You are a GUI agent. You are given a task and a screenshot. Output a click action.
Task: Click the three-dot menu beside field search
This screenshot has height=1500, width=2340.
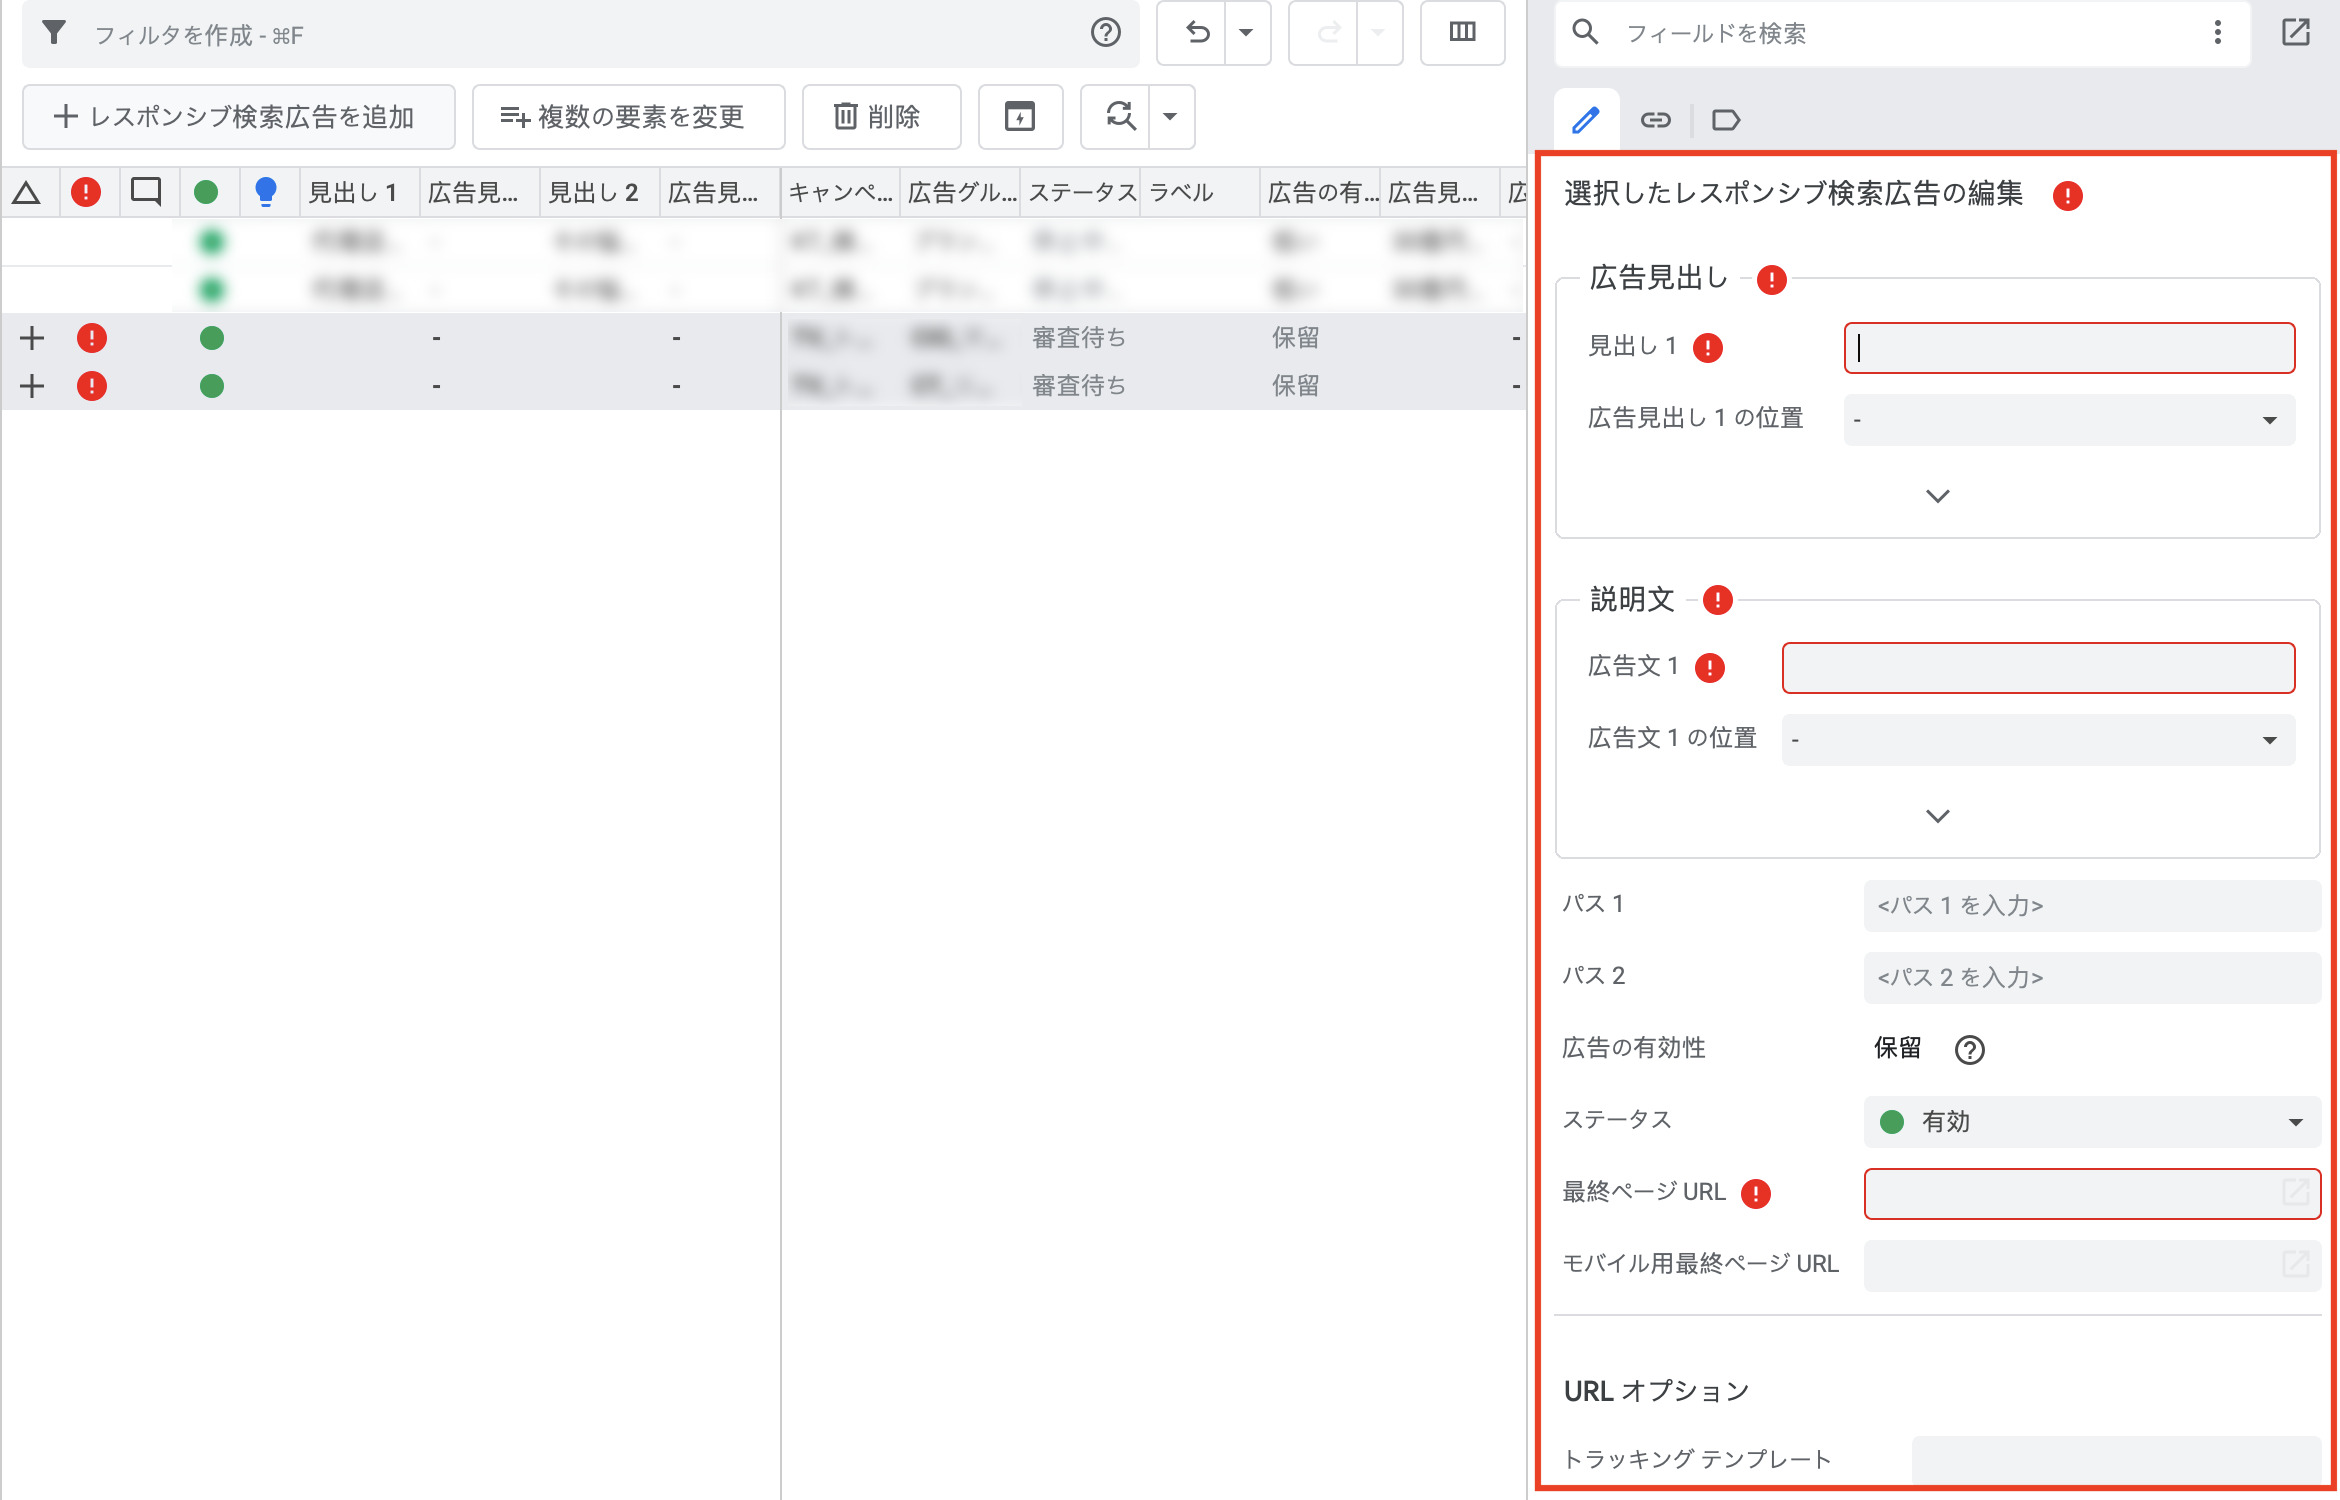pyautogui.click(x=2217, y=33)
